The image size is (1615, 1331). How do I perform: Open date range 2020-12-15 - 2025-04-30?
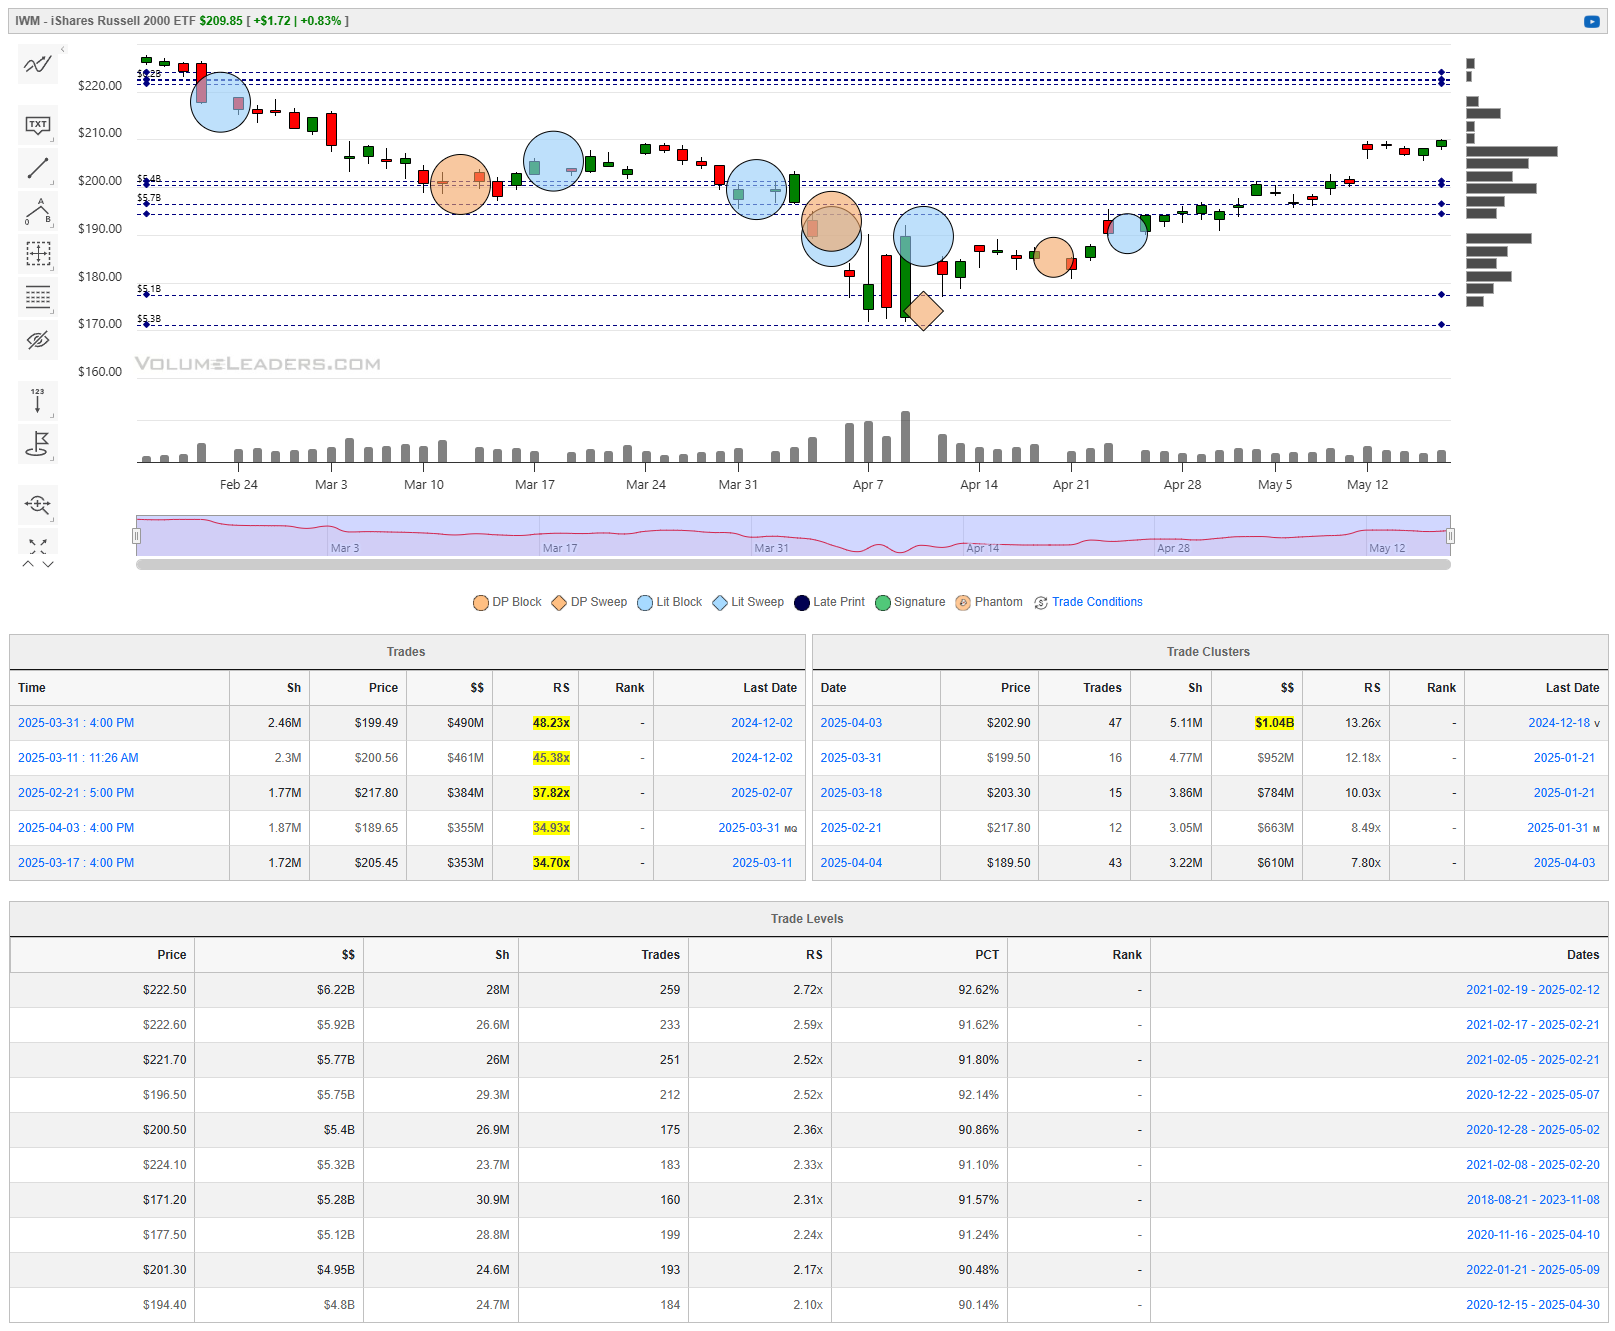coord(1533,1305)
